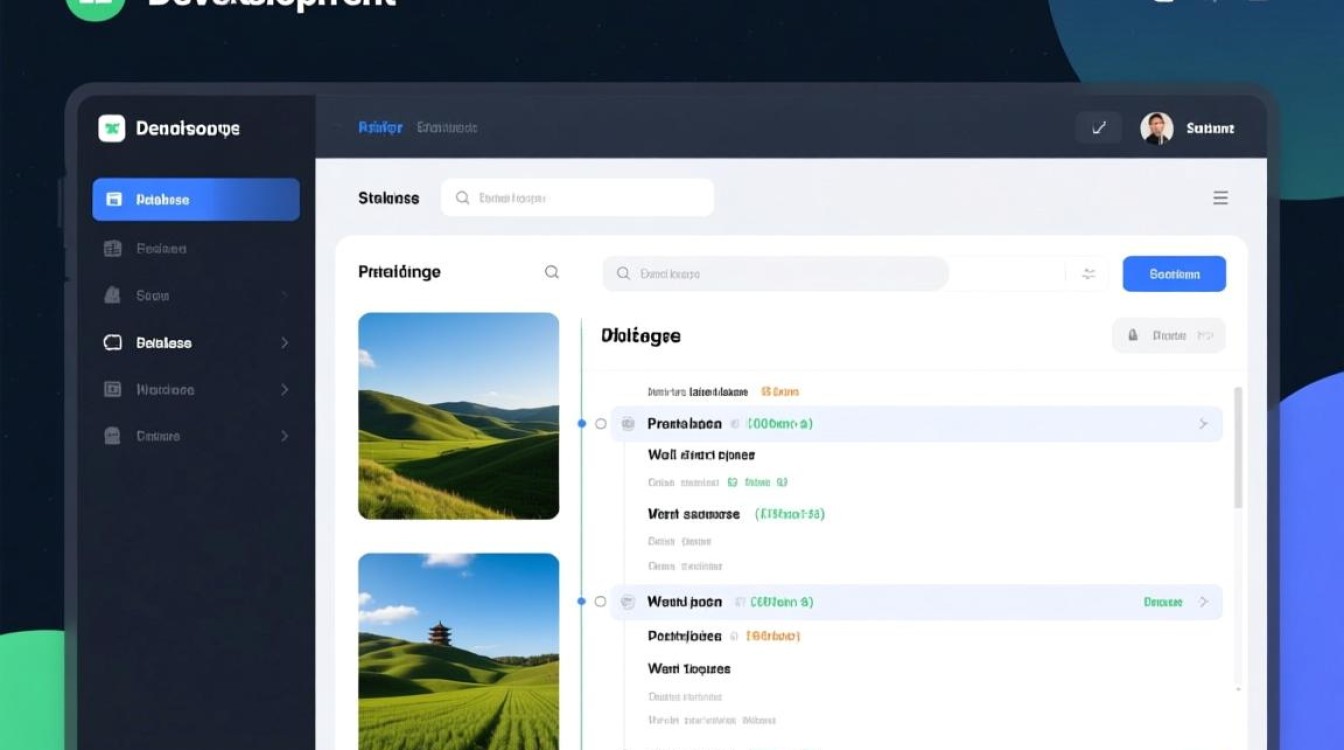Click the user avatar photo in top bar

[1156, 128]
